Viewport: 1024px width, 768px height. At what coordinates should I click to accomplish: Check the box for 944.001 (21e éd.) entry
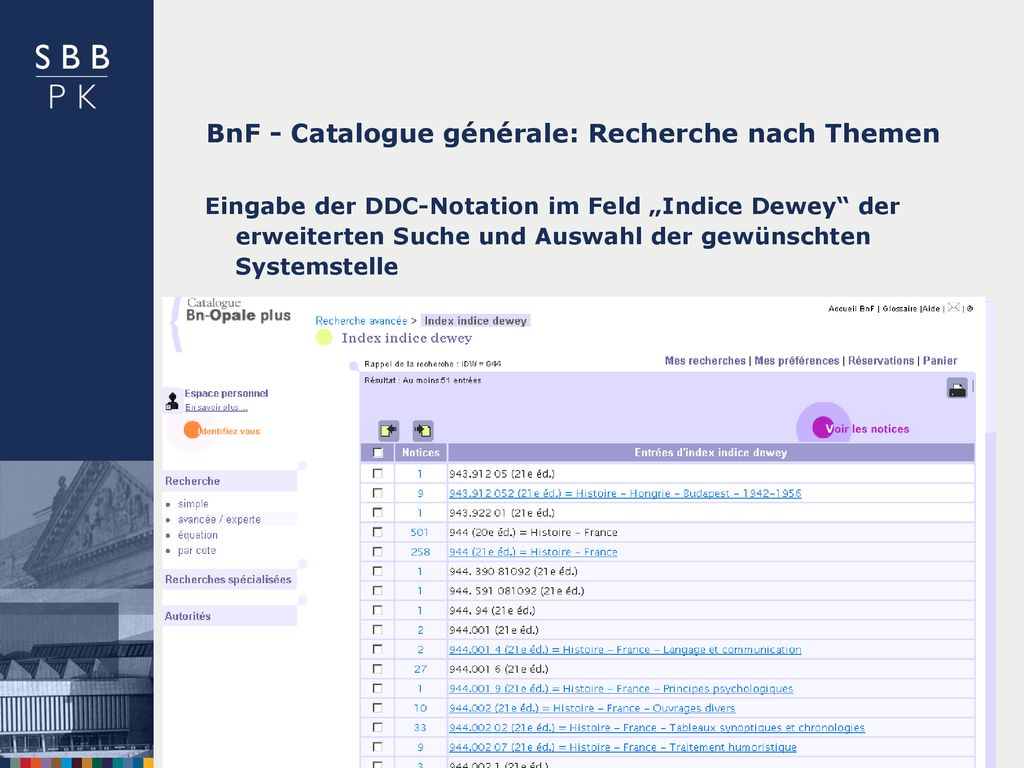pyautogui.click(x=377, y=630)
